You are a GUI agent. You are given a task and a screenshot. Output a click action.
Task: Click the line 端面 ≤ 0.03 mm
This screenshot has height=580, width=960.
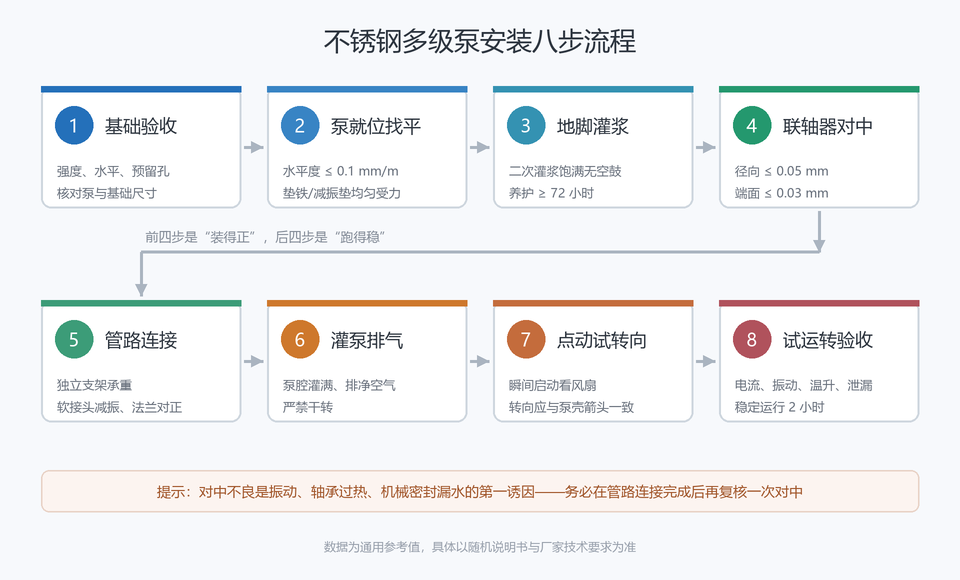pos(781,193)
